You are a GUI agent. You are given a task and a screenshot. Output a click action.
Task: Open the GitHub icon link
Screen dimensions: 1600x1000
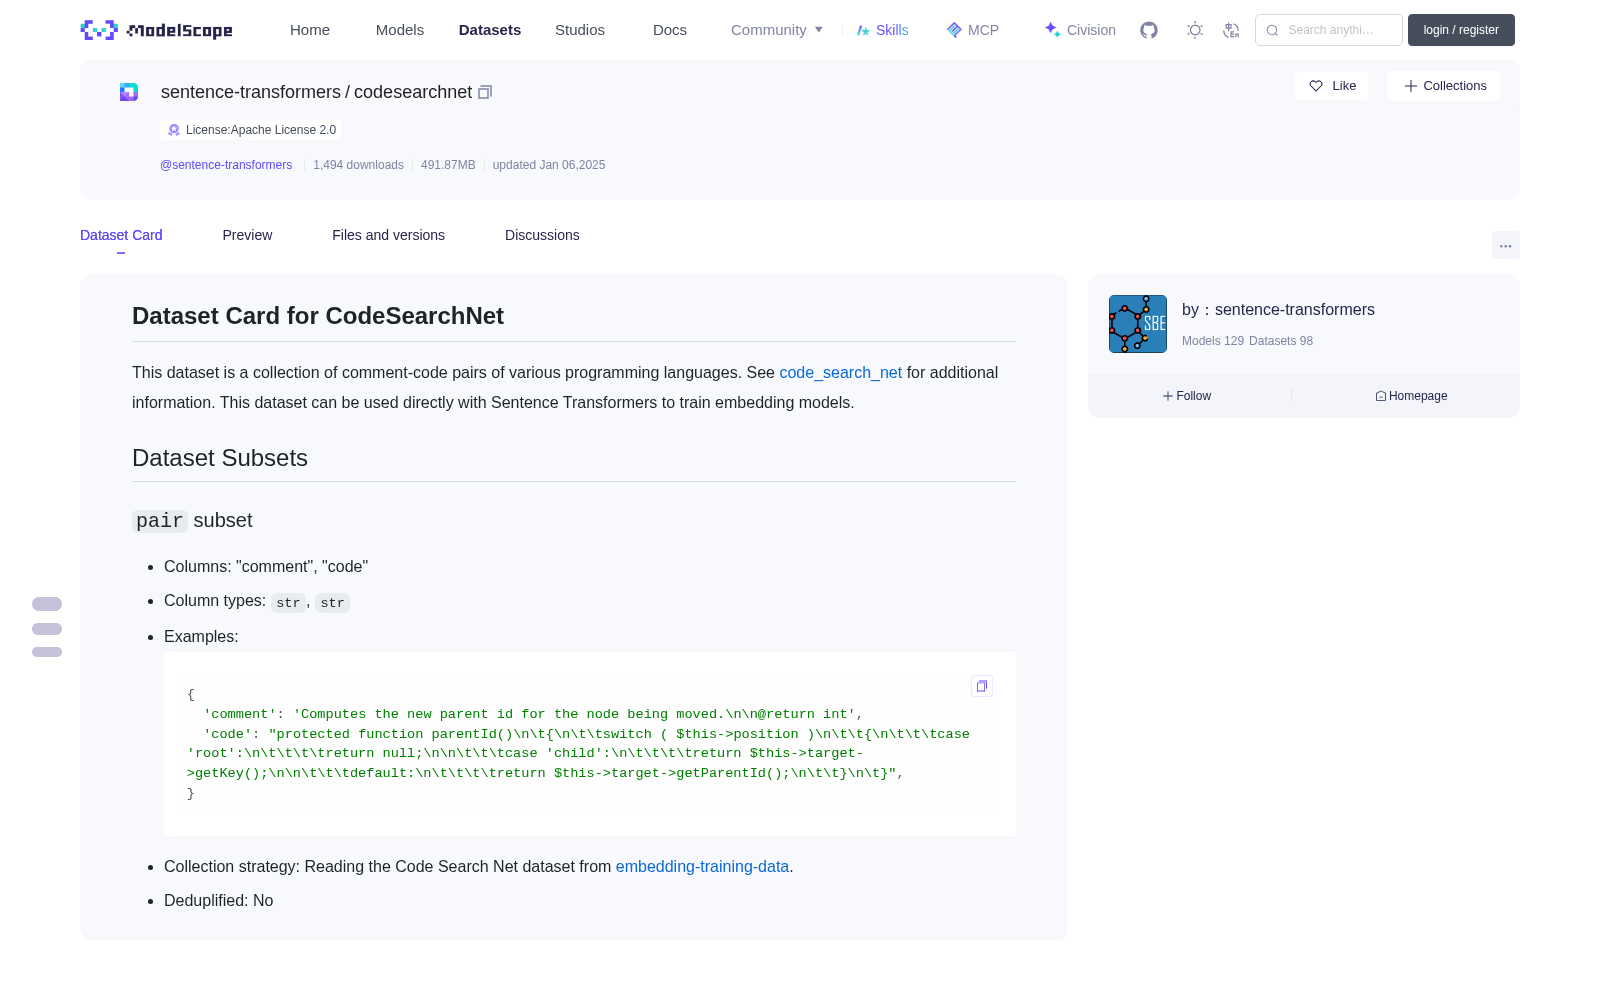point(1149,30)
